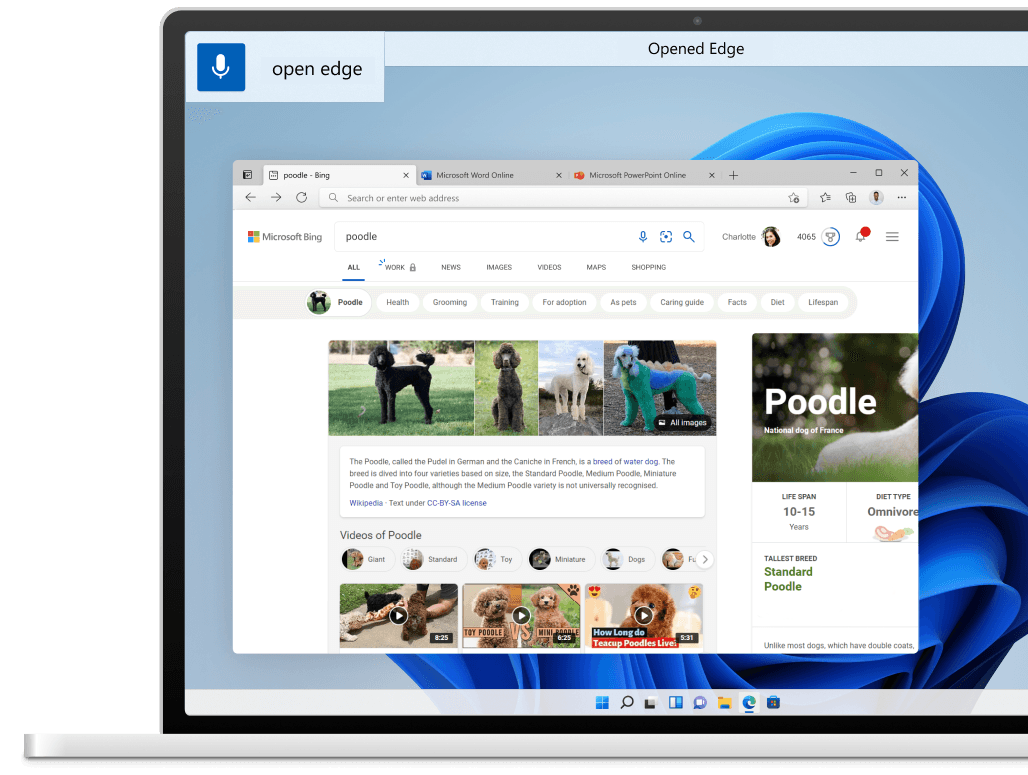This screenshot has width=1028, height=775.
Task: Click the For adoption topic chip
Action: [564, 302]
